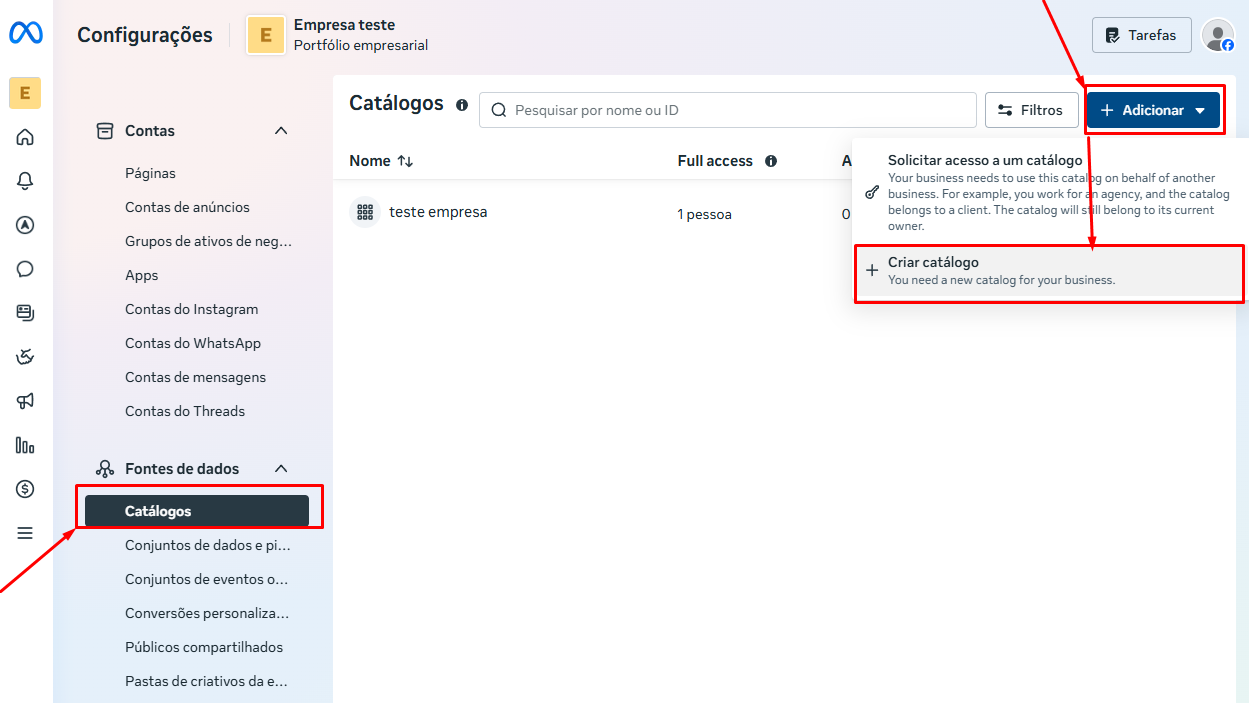Open the dollar billing icon
1249x703 pixels.
tap(25, 489)
